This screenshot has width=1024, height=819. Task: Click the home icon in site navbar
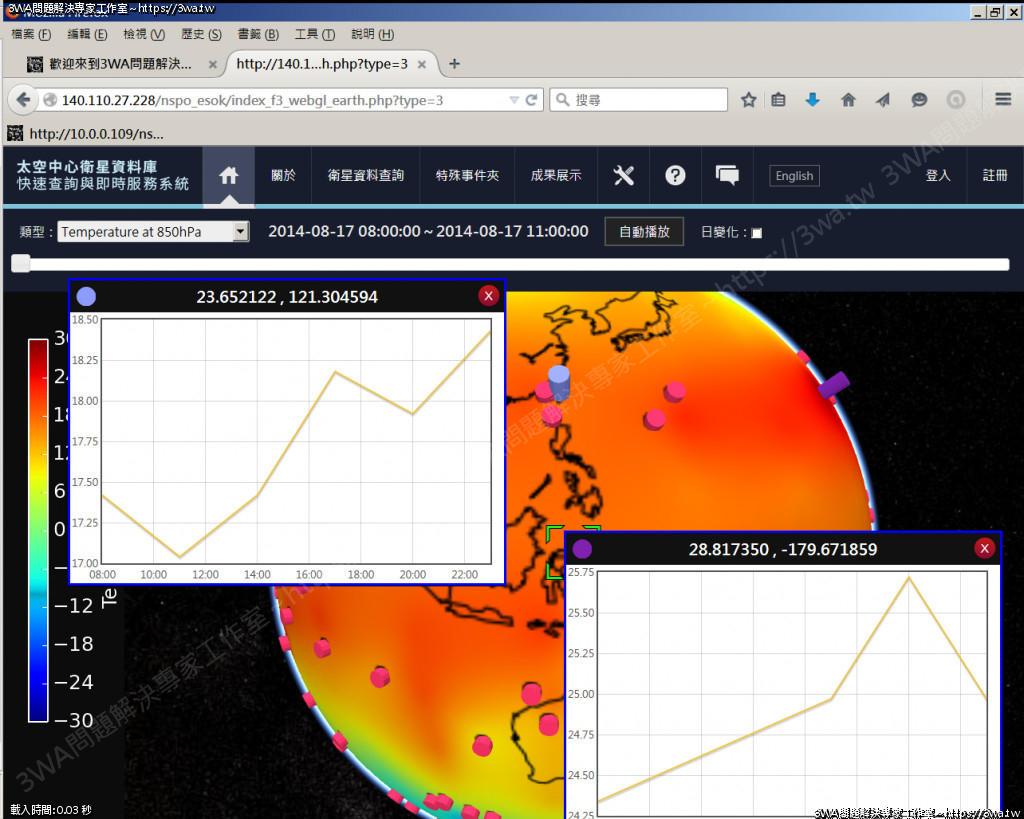click(229, 176)
